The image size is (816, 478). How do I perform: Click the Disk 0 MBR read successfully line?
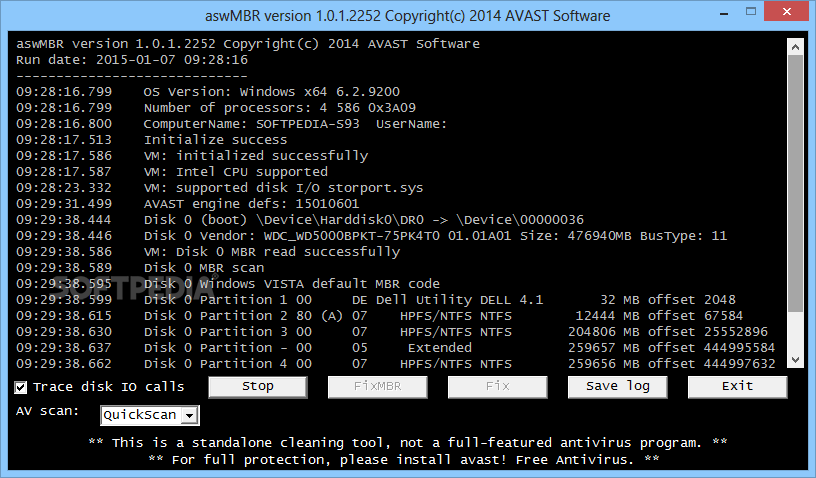click(x=208, y=252)
